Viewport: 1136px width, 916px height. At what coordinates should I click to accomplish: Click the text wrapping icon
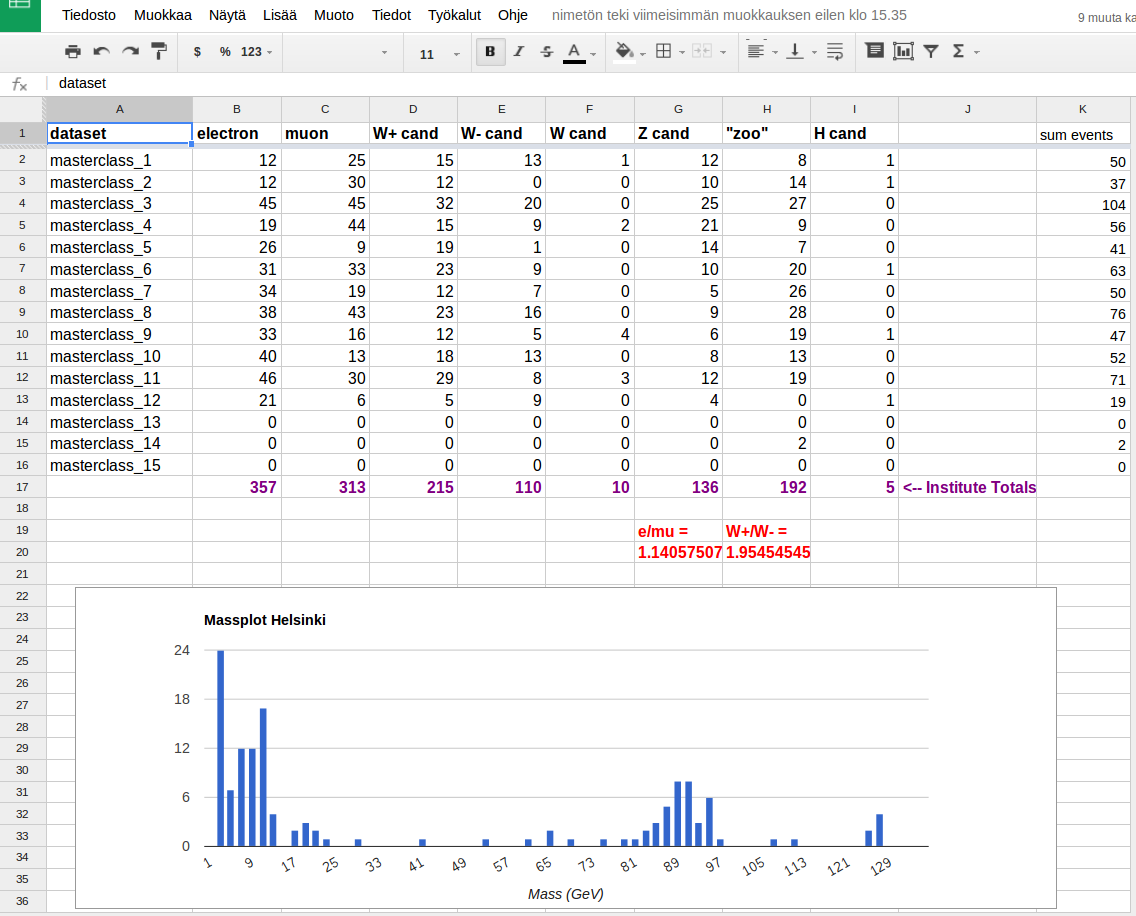point(835,51)
